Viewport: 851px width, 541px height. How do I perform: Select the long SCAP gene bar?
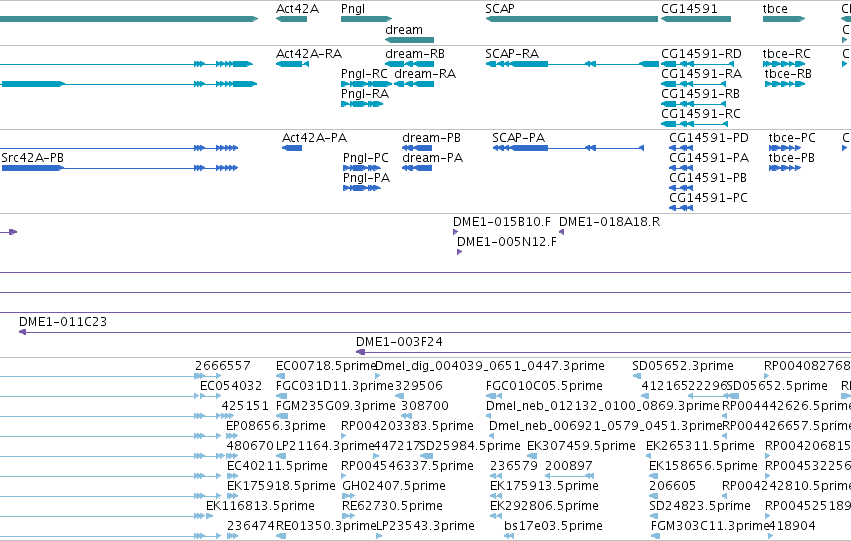point(571,19)
